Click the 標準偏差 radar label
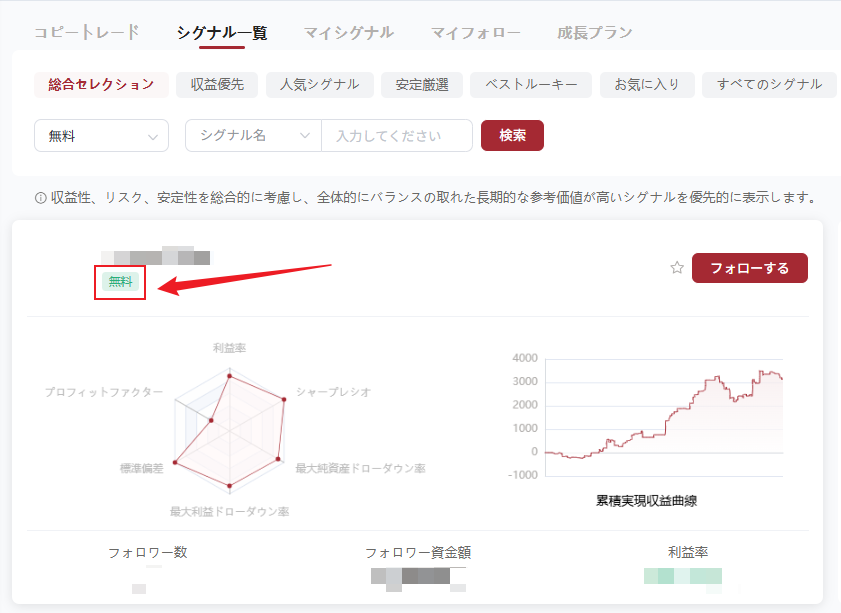The width and height of the screenshot is (841, 613). click(142, 468)
